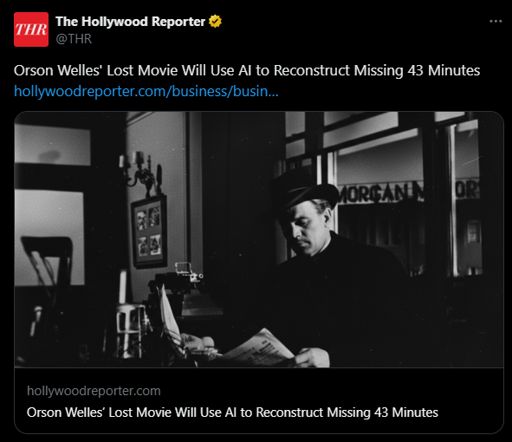Click the gold verified badge
512x442 pixels.
(x=215, y=22)
